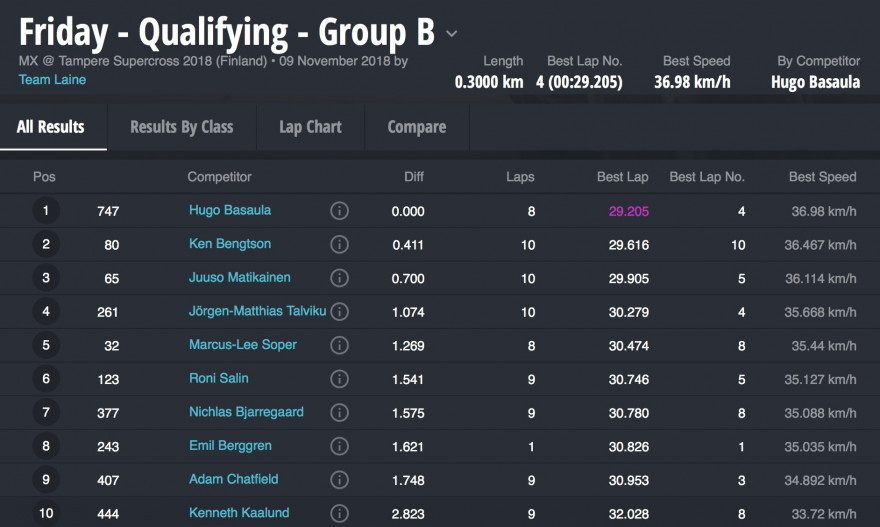Sort by Best Lap column header
The image size is (880, 527).
(622, 177)
